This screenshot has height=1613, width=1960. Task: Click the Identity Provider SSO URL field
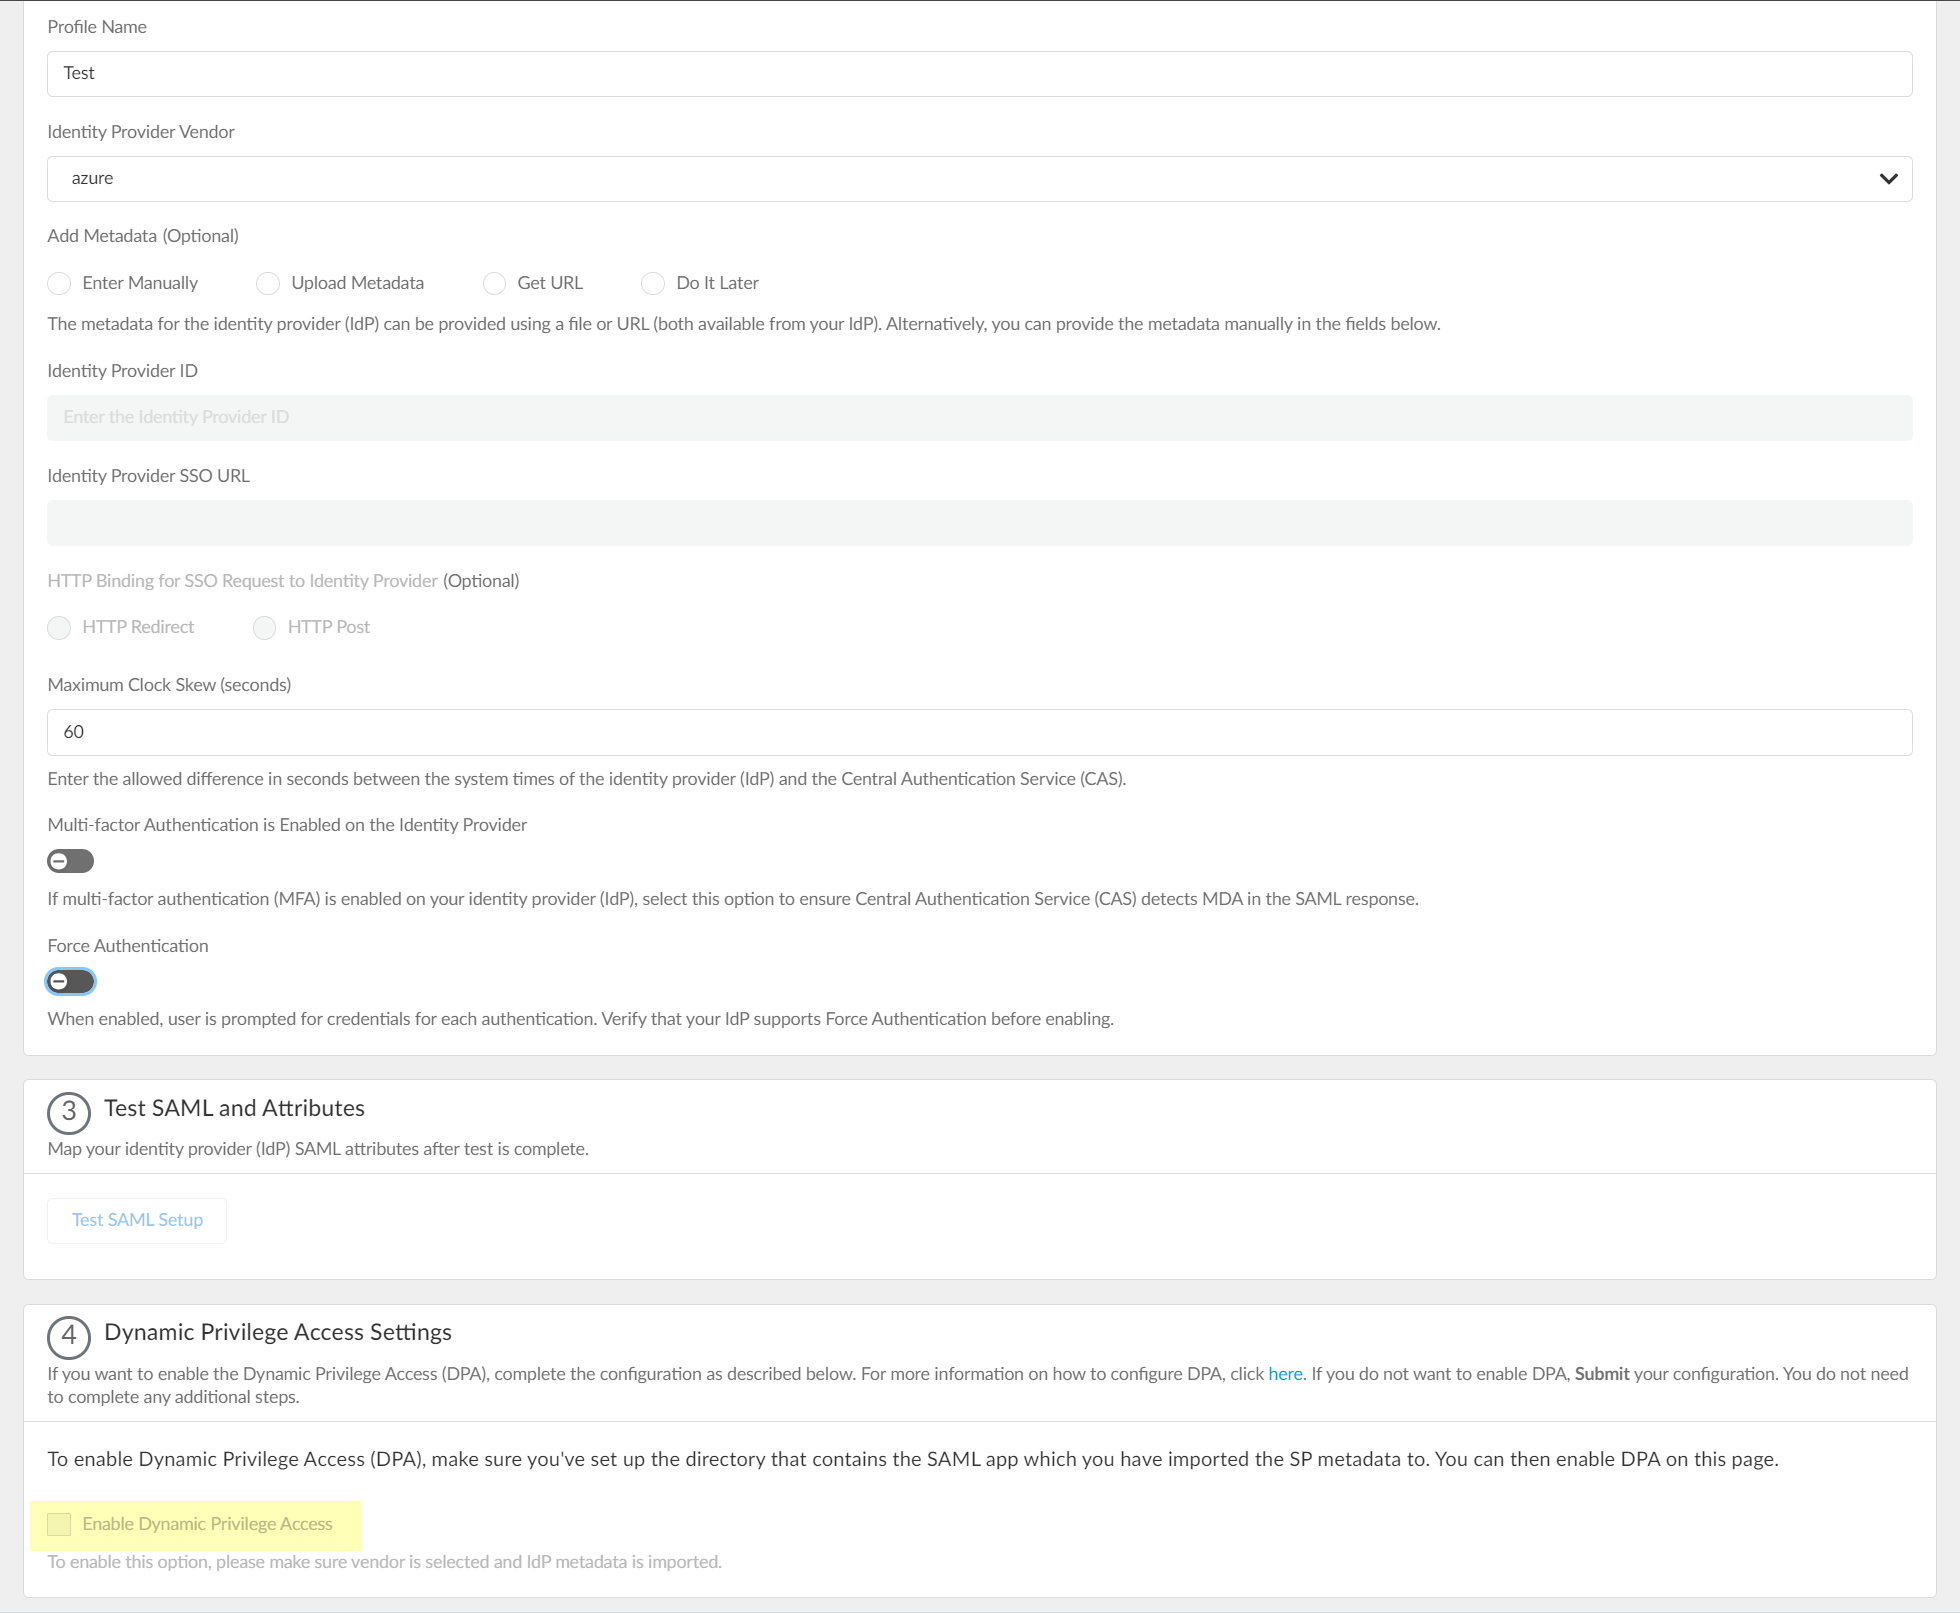(978, 523)
